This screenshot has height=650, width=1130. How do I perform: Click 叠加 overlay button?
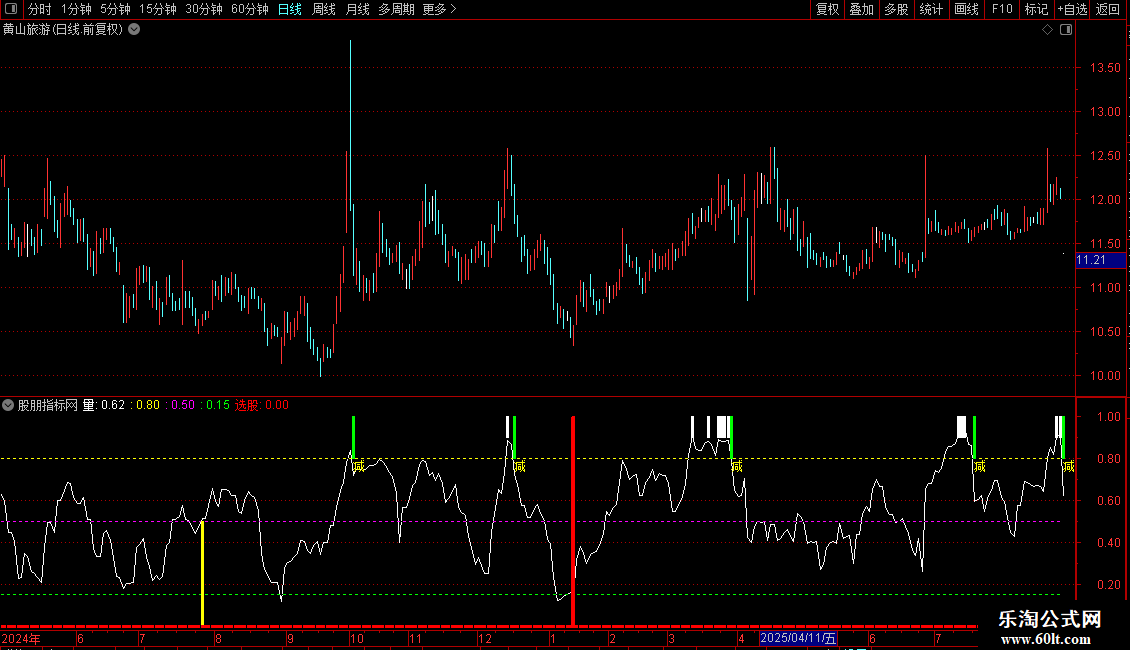coord(861,9)
